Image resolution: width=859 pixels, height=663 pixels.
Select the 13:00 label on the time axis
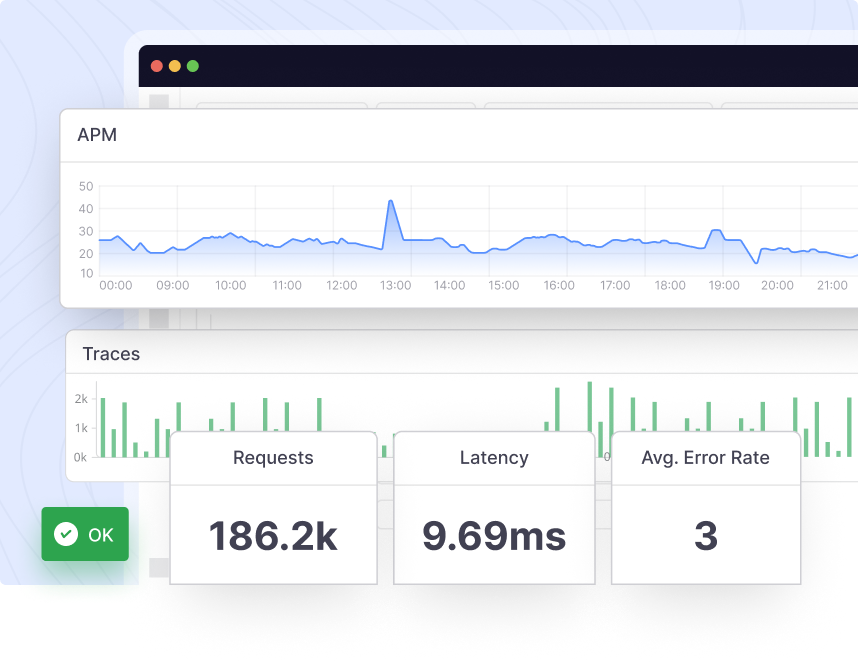(395, 286)
